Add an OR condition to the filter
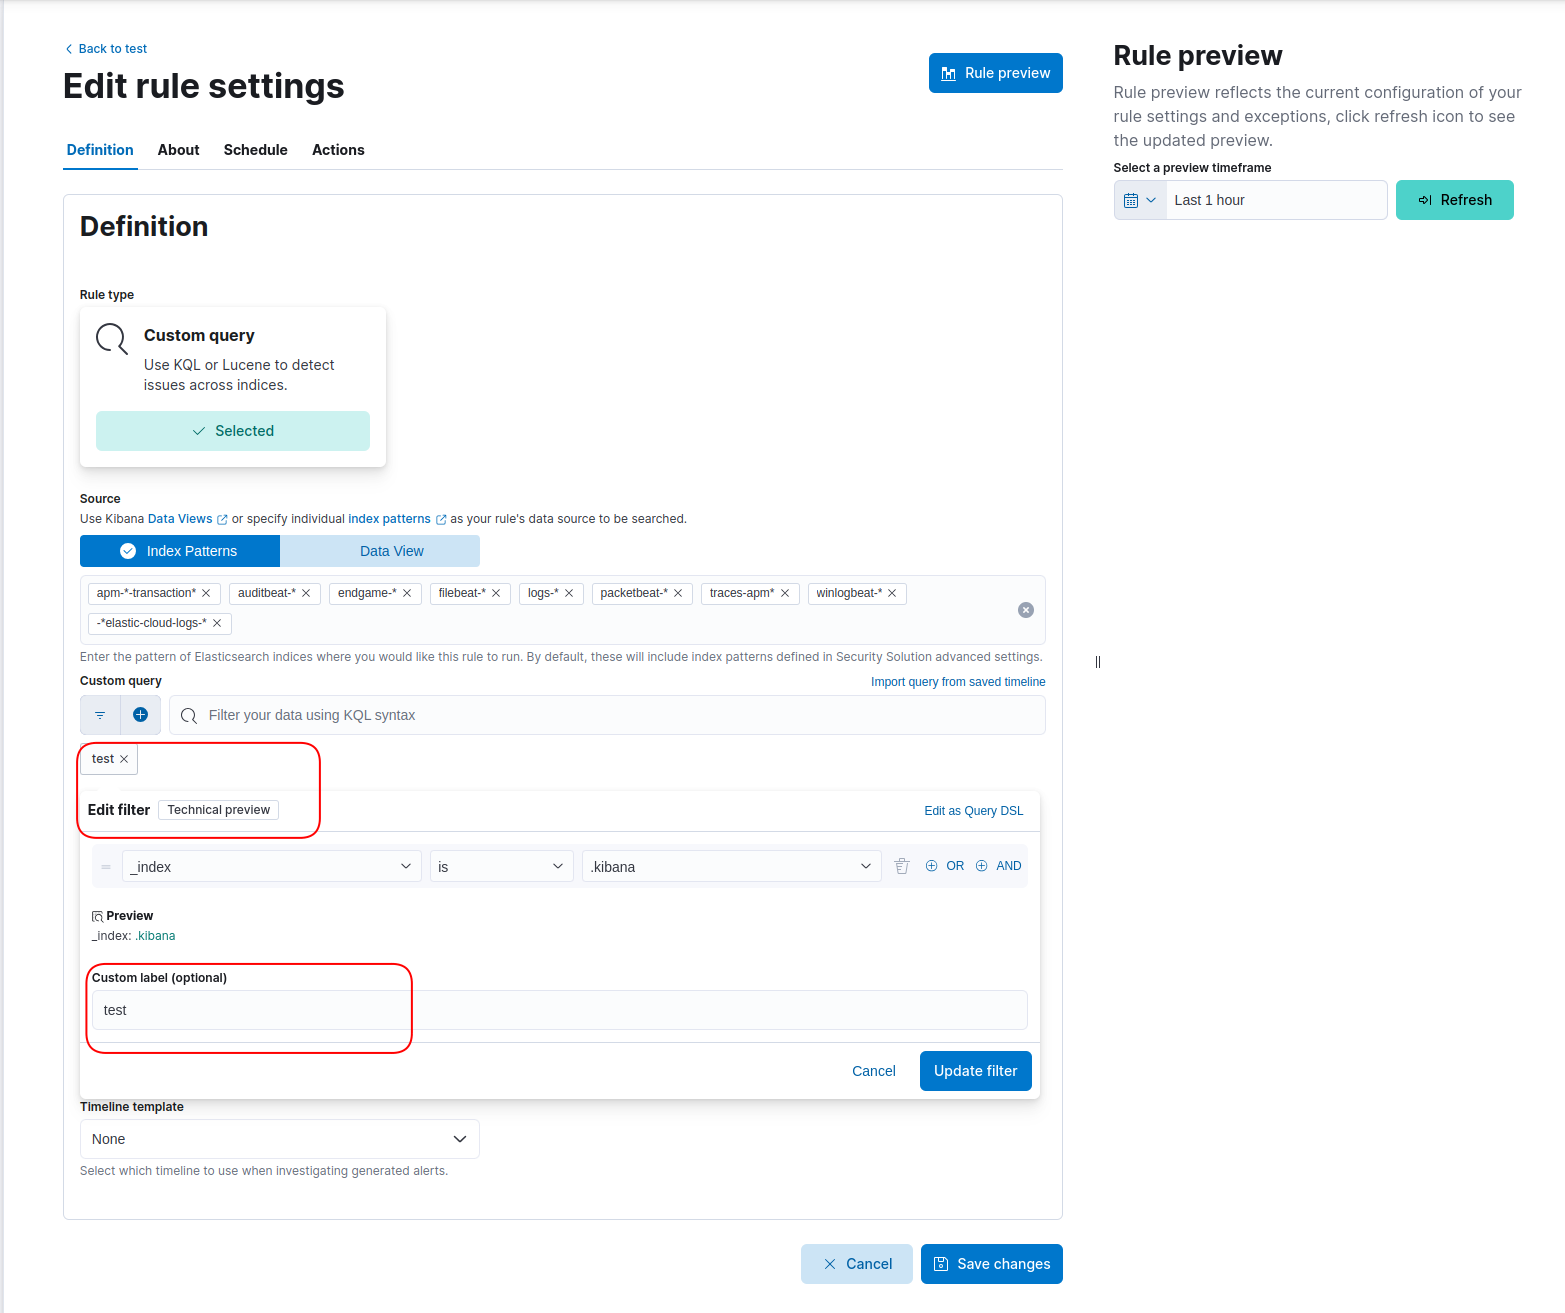Viewport: 1565px width, 1313px height. 944,865
